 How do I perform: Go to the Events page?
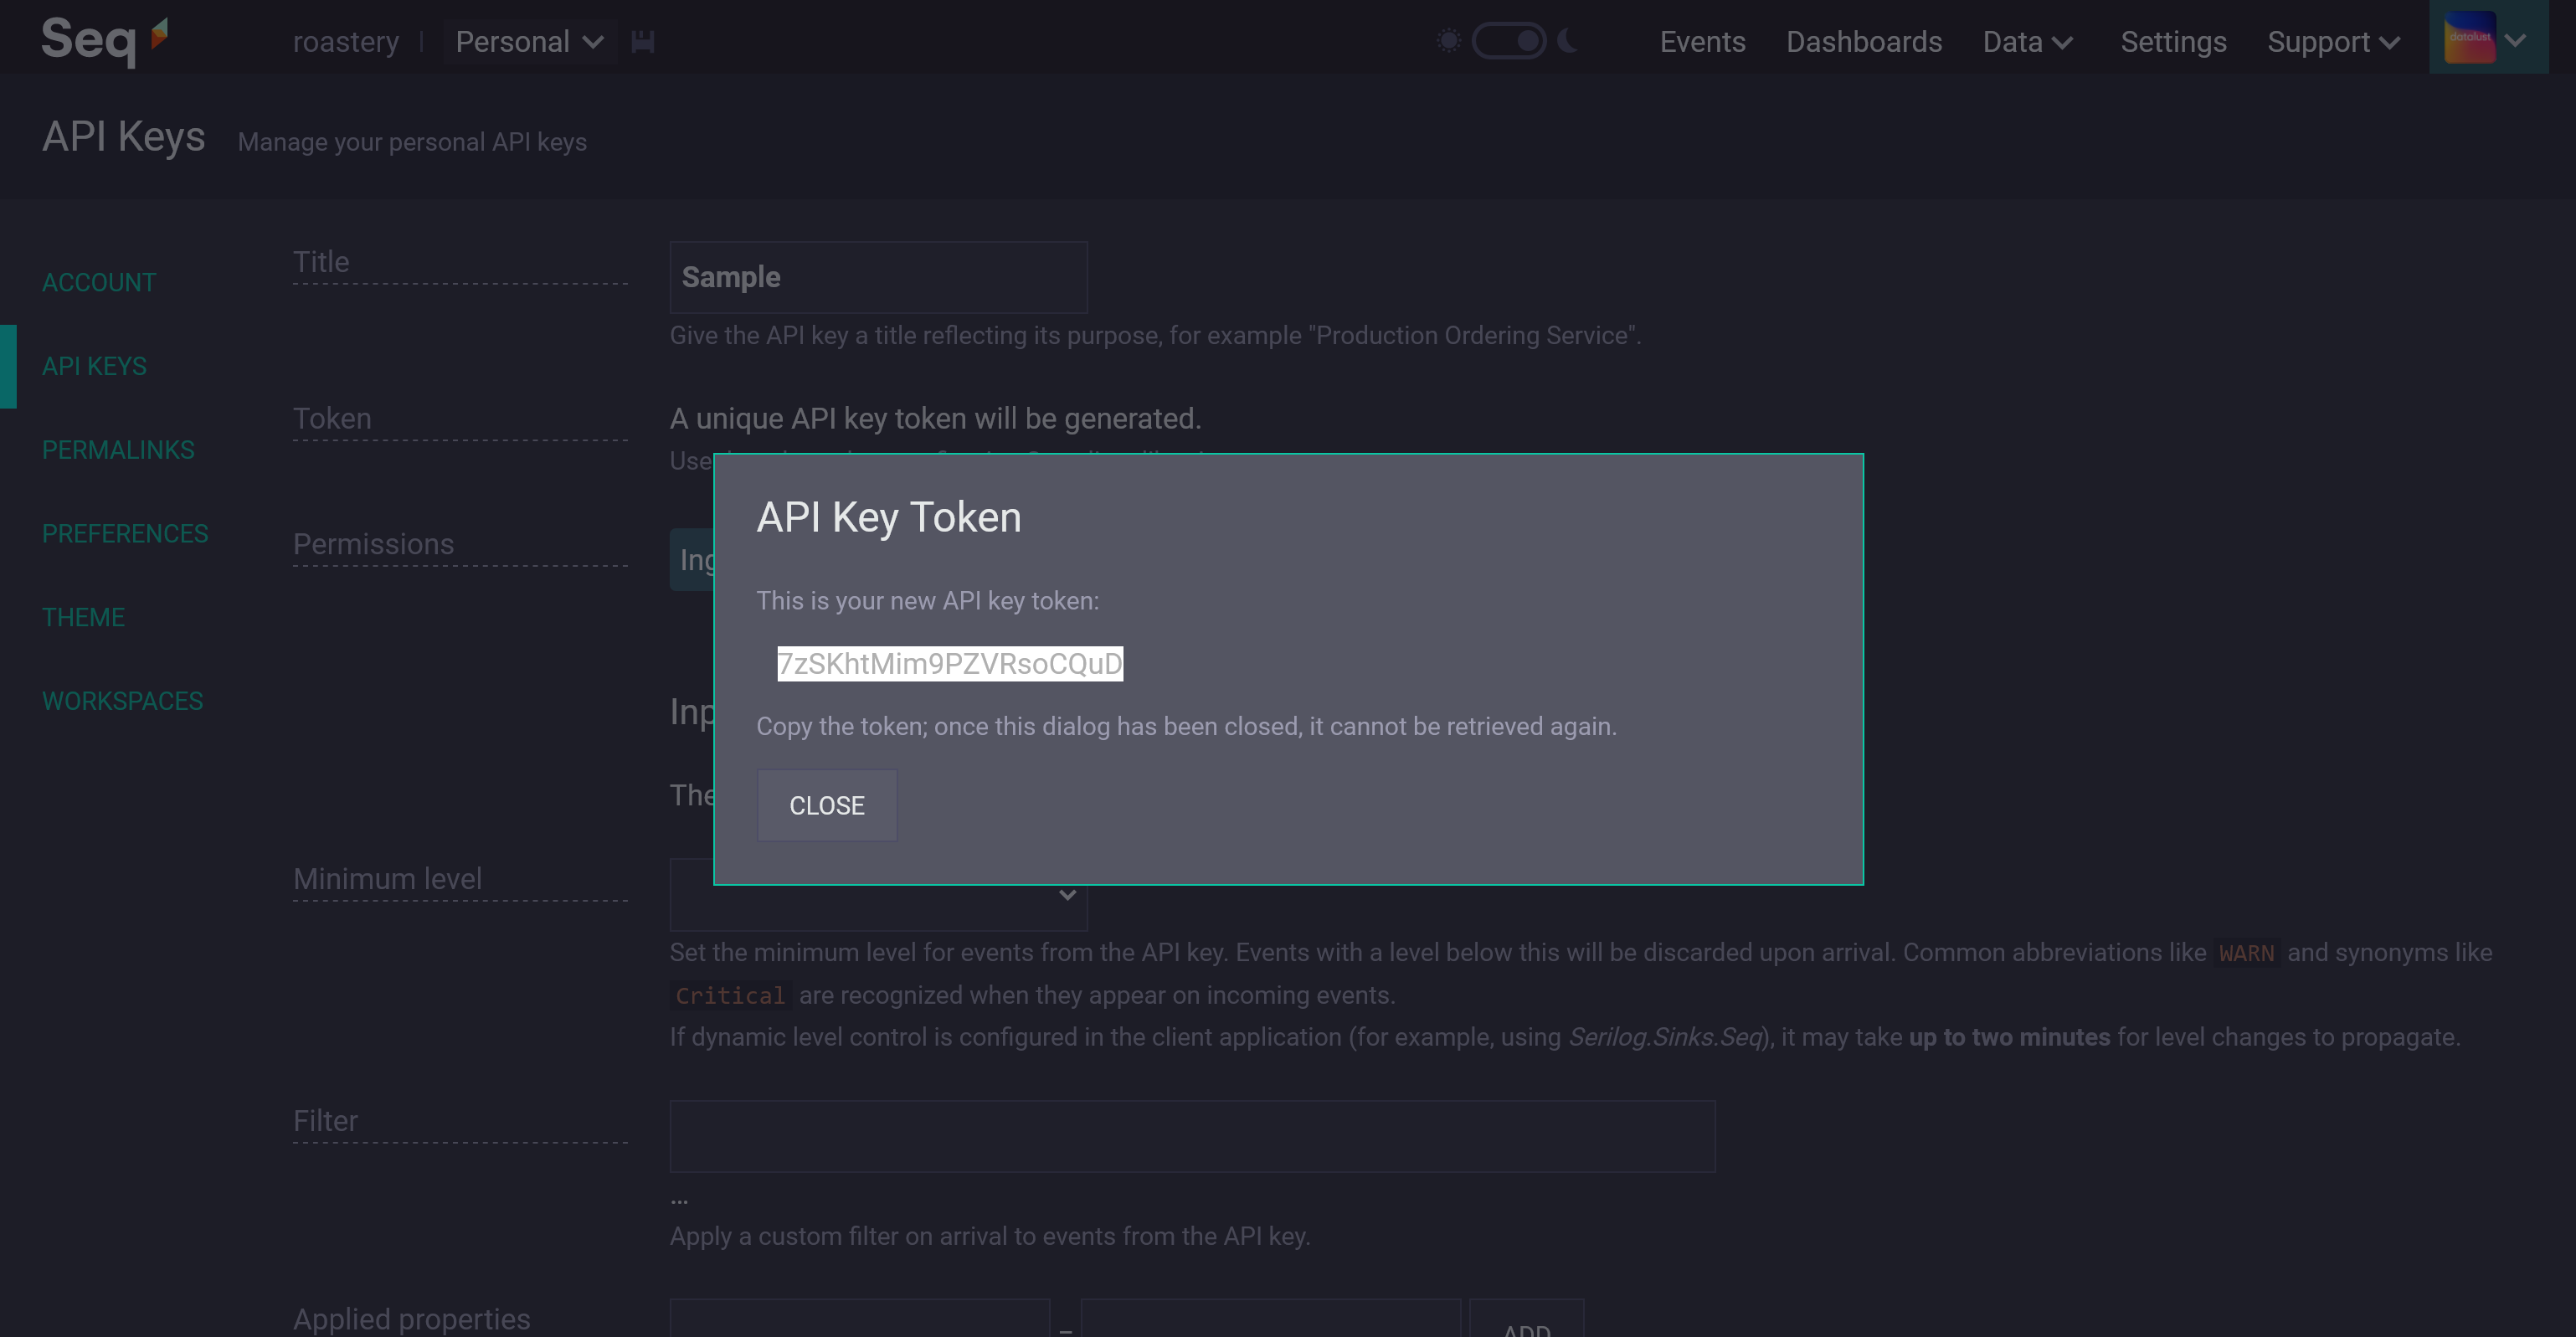coord(1702,42)
